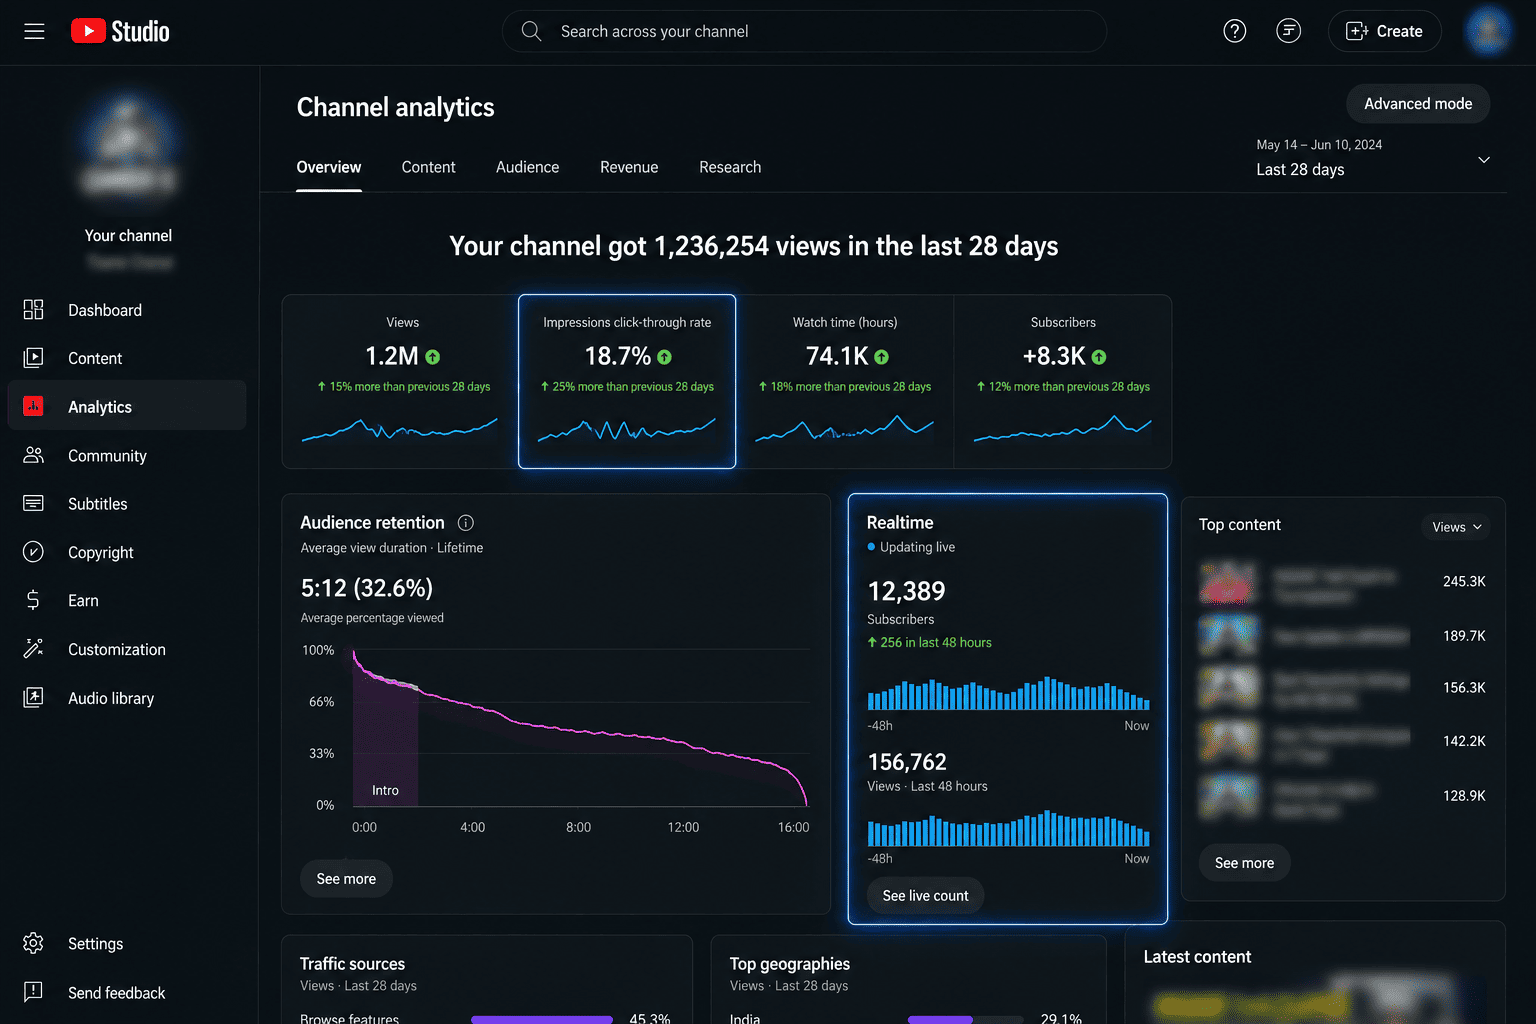Select the Subscribers metric card
Image resolution: width=1536 pixels, height=1024 pixels.
point(1063,381)
